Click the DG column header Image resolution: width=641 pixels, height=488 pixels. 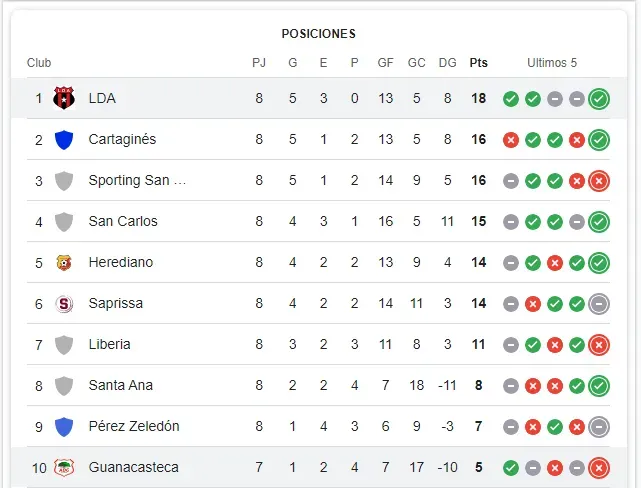[447, 63]
